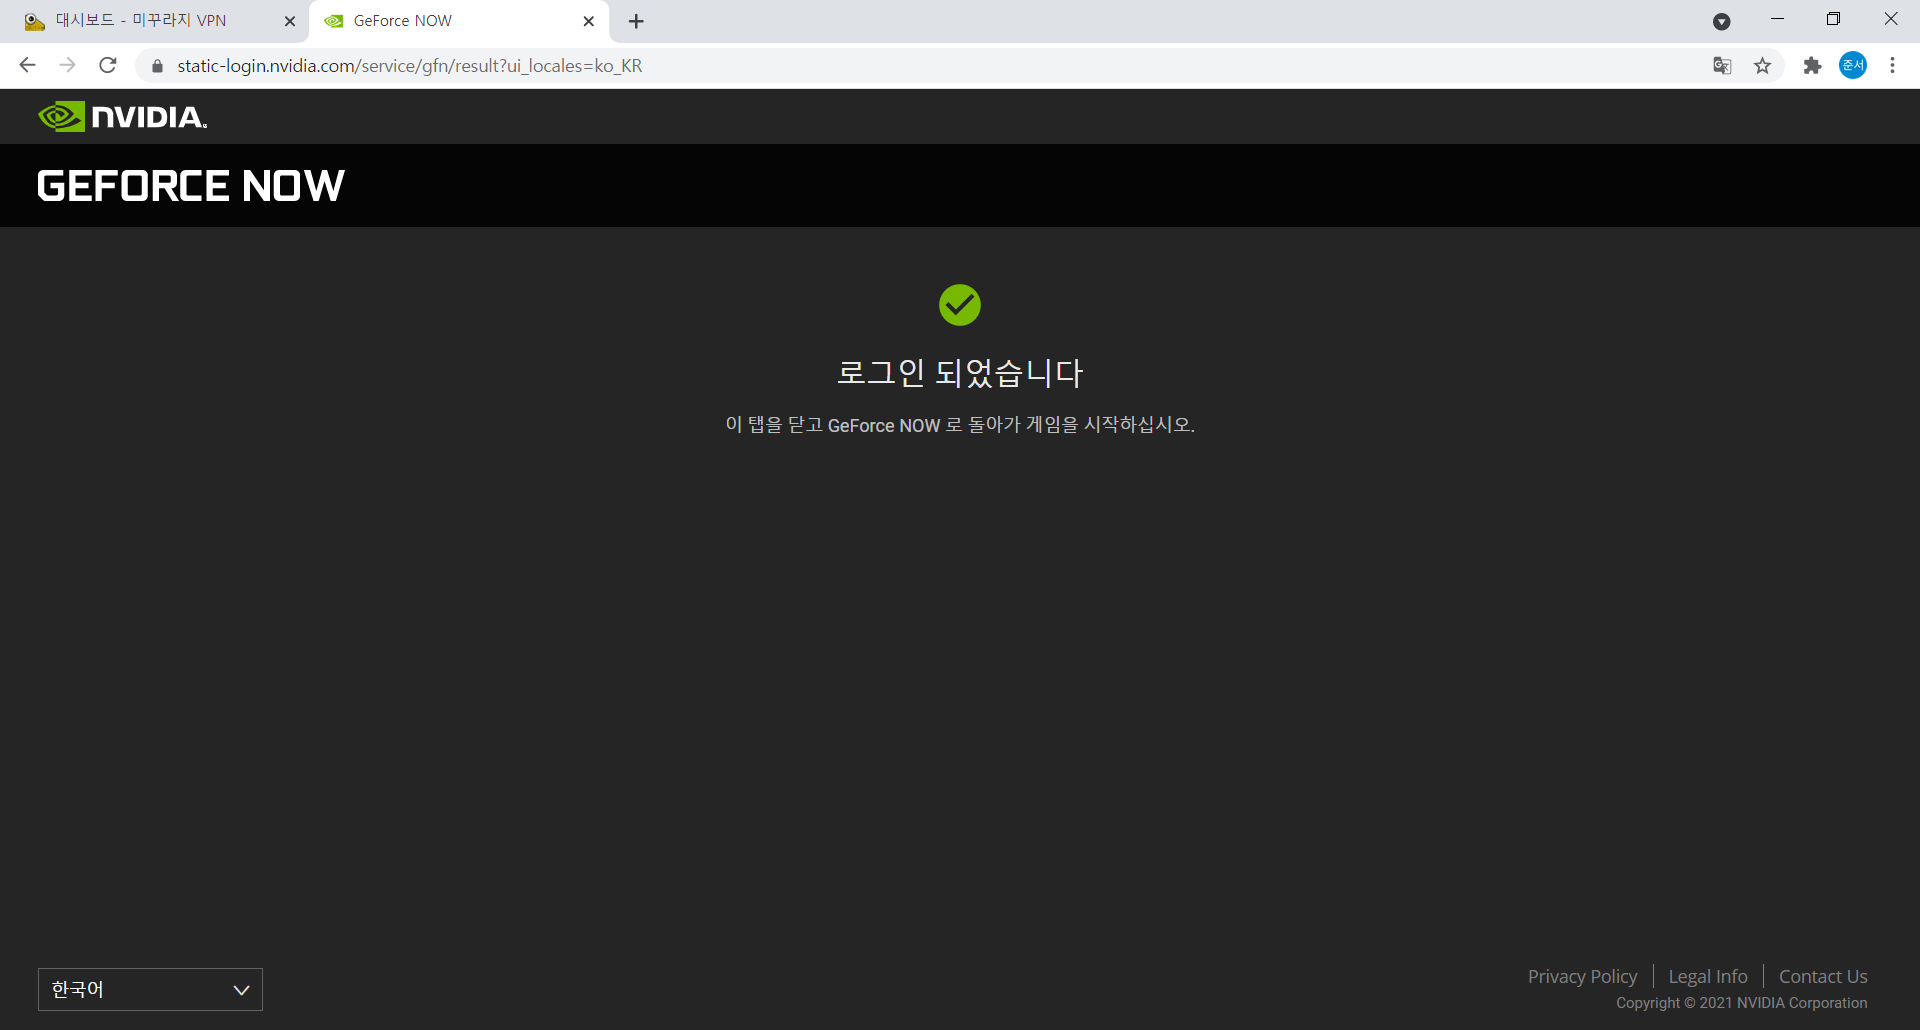Open the Legal Info link
This screenshot has width=1920, height=1030.
coord(1708,976)
